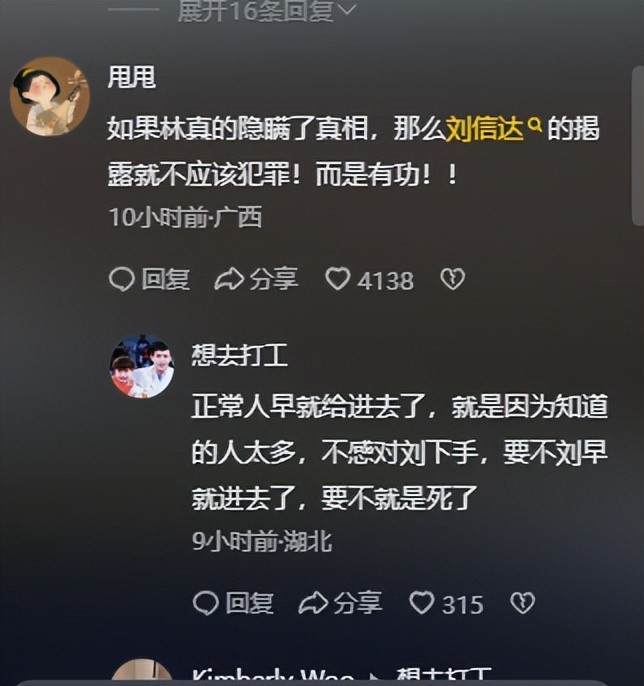Click the 回复 label under 想去打工's reply
Screen dimensions: 644x686
click(249, 603)
